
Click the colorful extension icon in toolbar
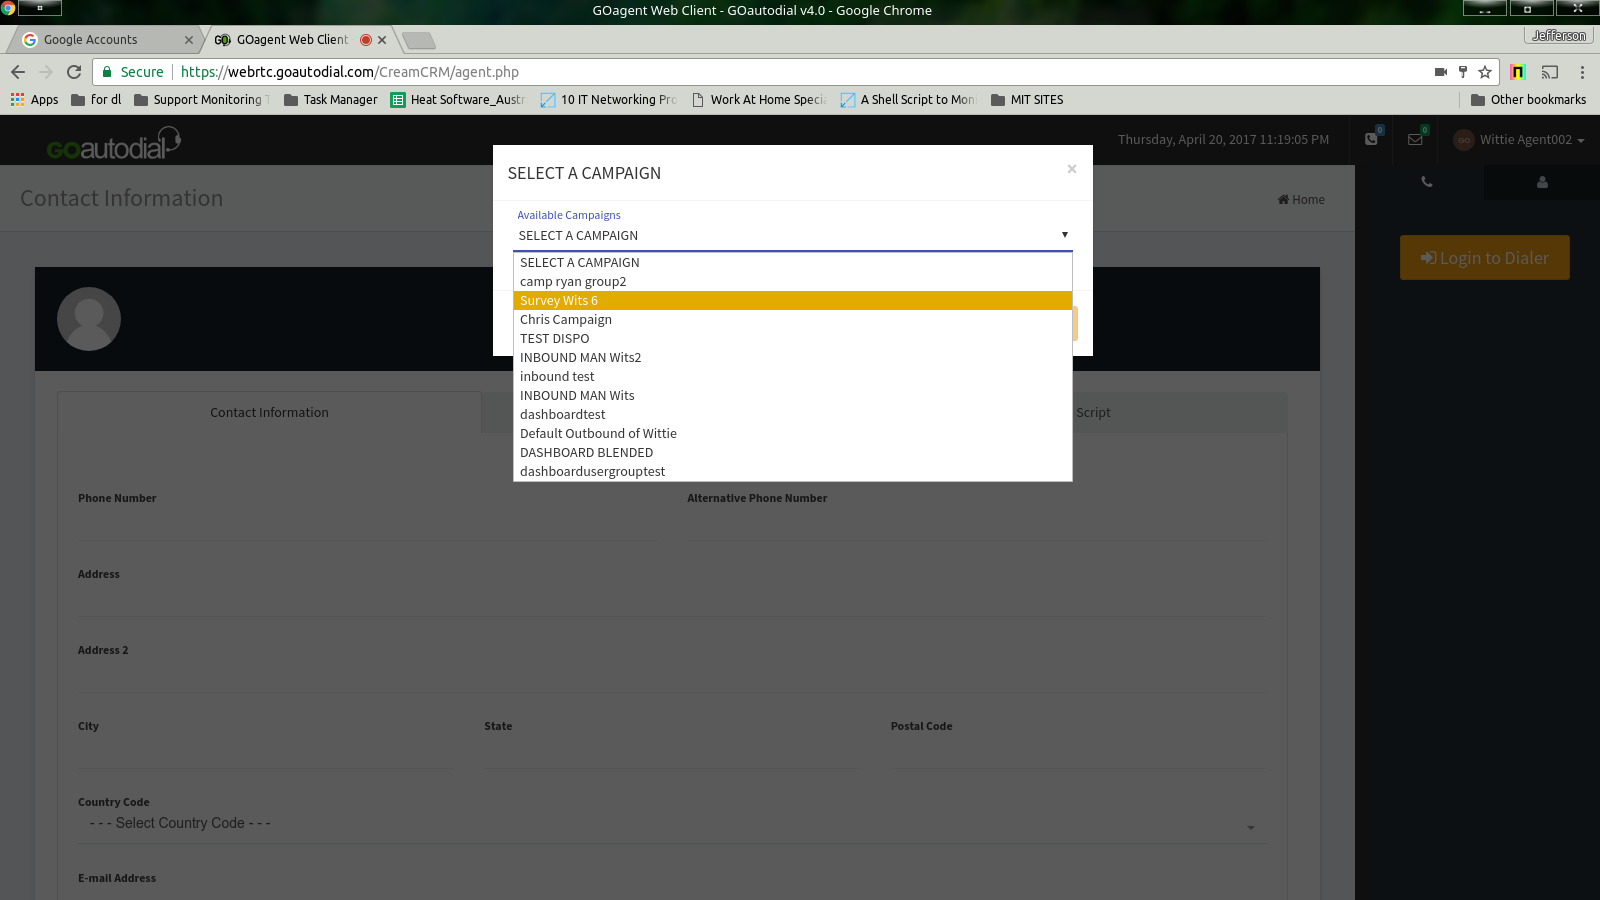coord(1517,72)
